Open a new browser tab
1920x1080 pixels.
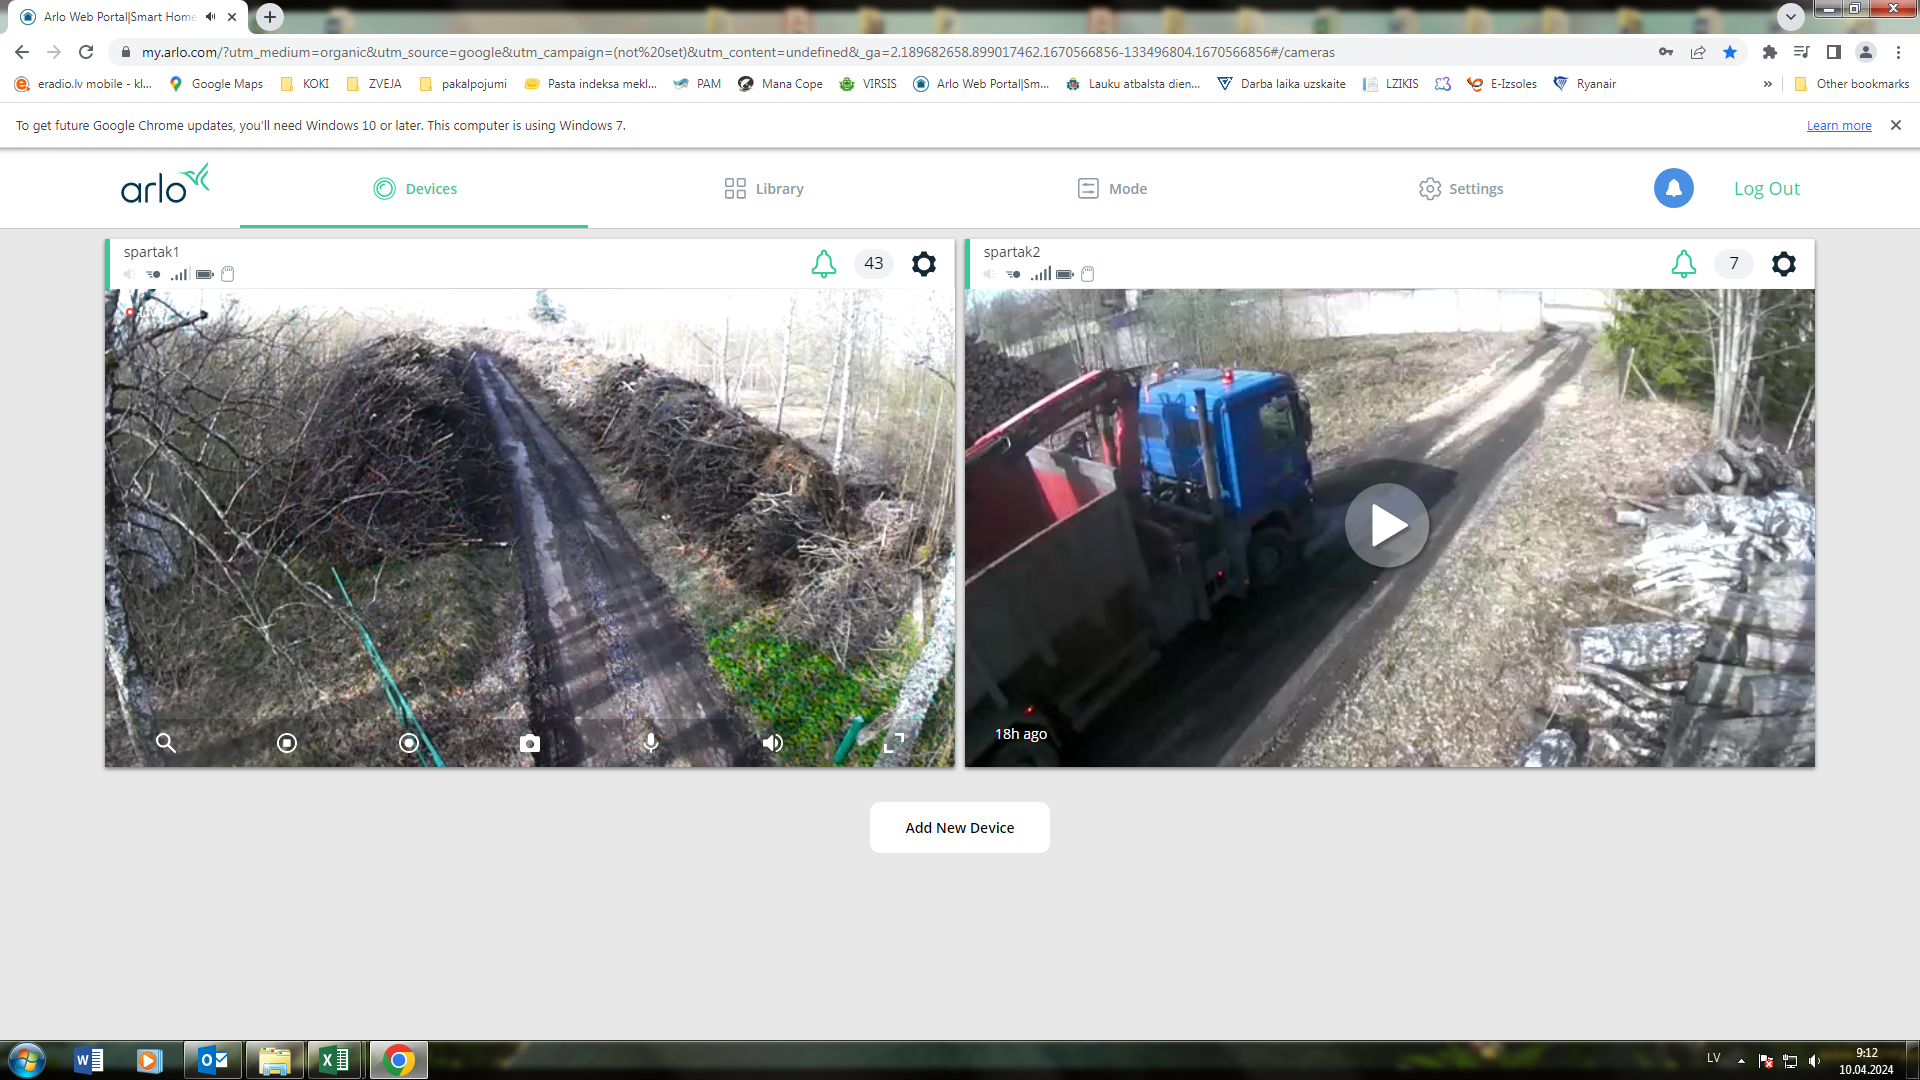click(270, 17)
